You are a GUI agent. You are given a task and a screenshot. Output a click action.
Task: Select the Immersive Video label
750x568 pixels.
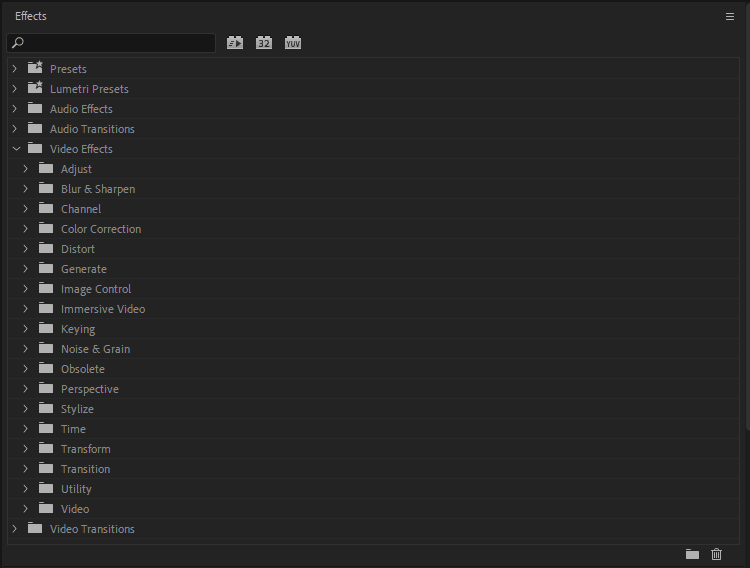click(x=103, y=309)
